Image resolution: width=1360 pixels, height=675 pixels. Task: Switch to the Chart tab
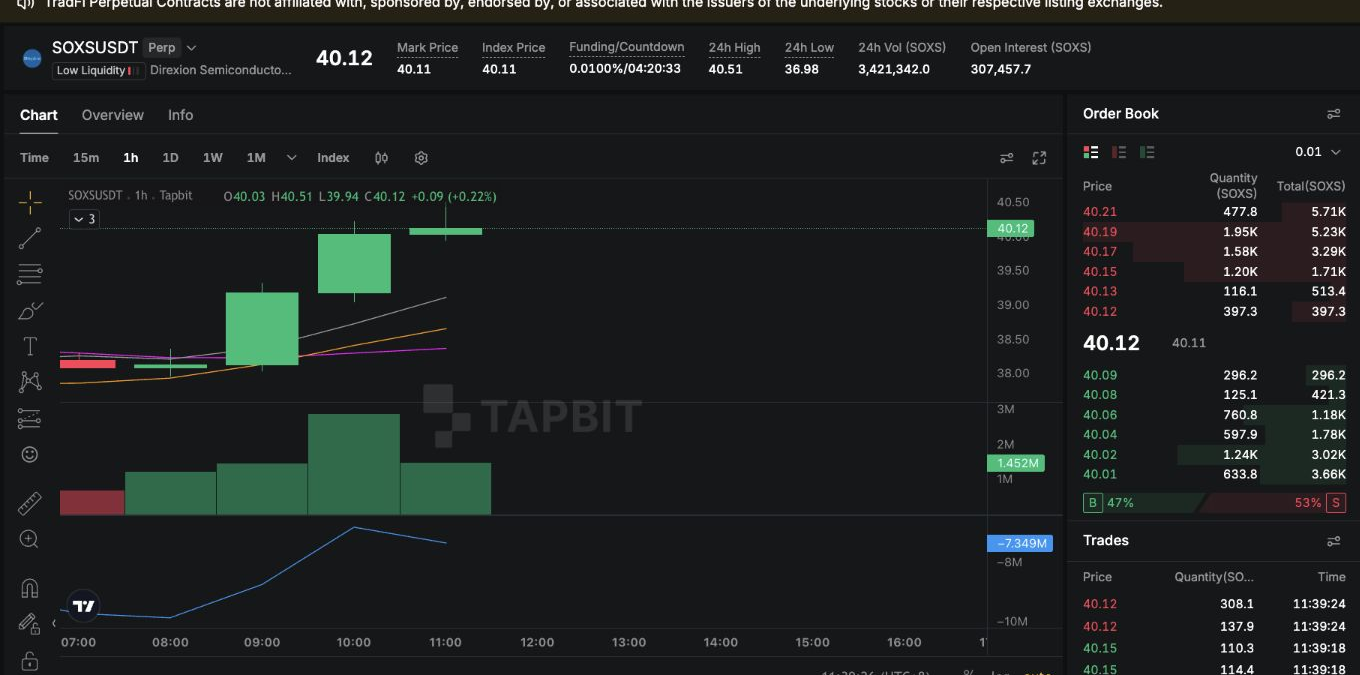click(x=39, y=115)
